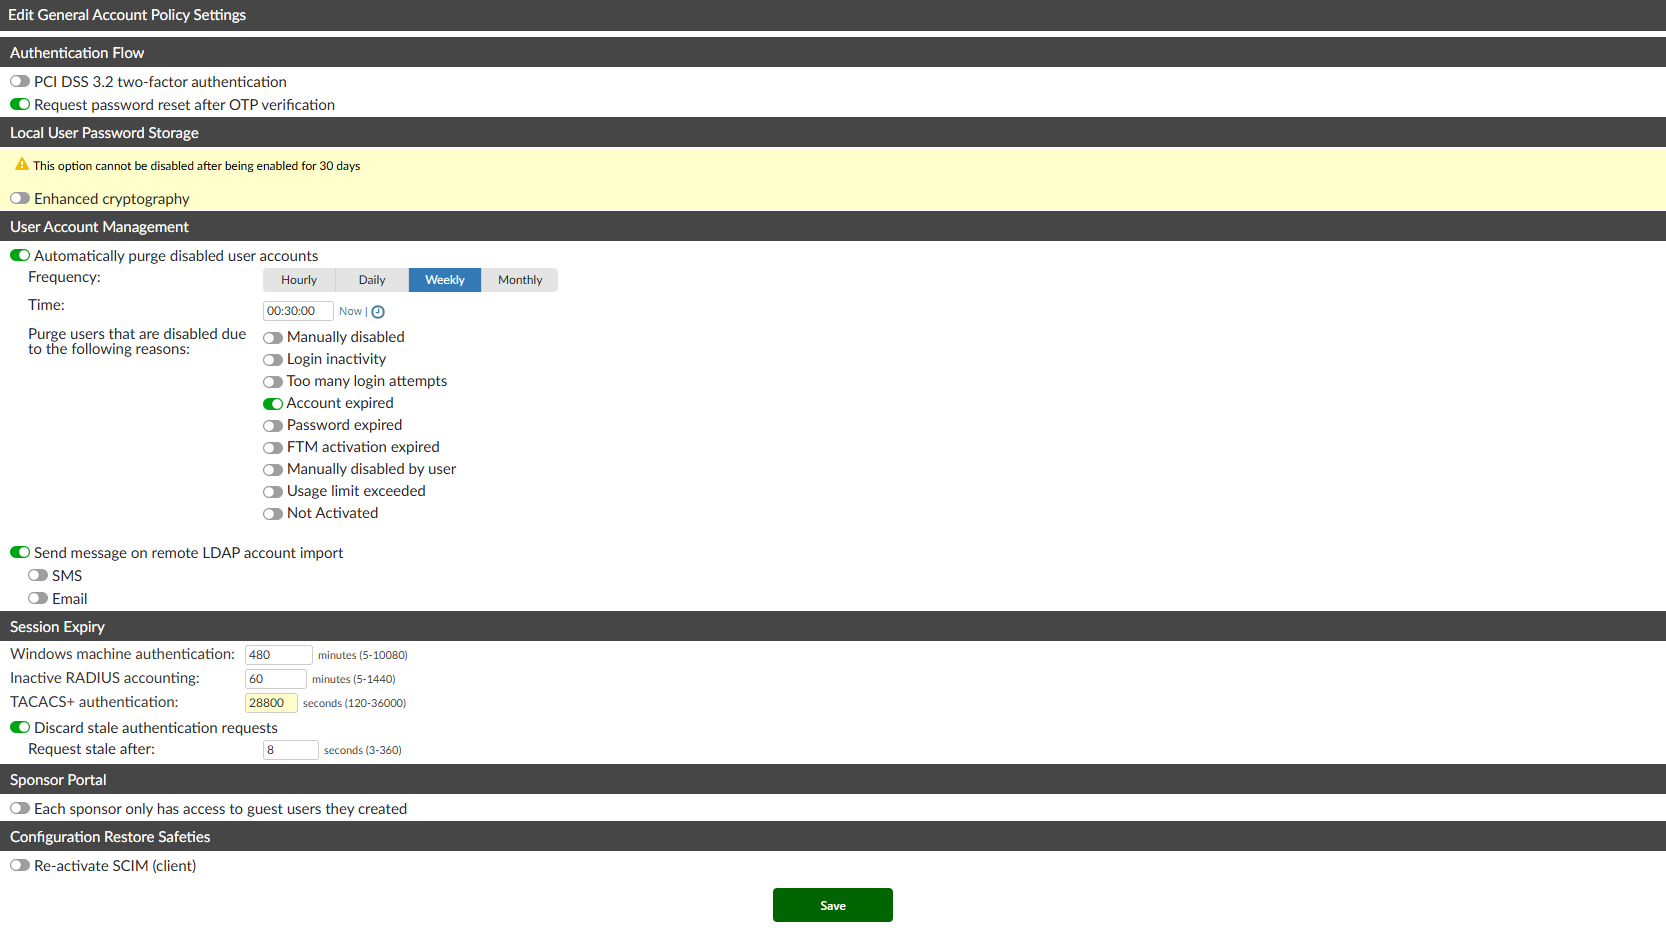Enable purge for Login inactivity

point(273,360)
